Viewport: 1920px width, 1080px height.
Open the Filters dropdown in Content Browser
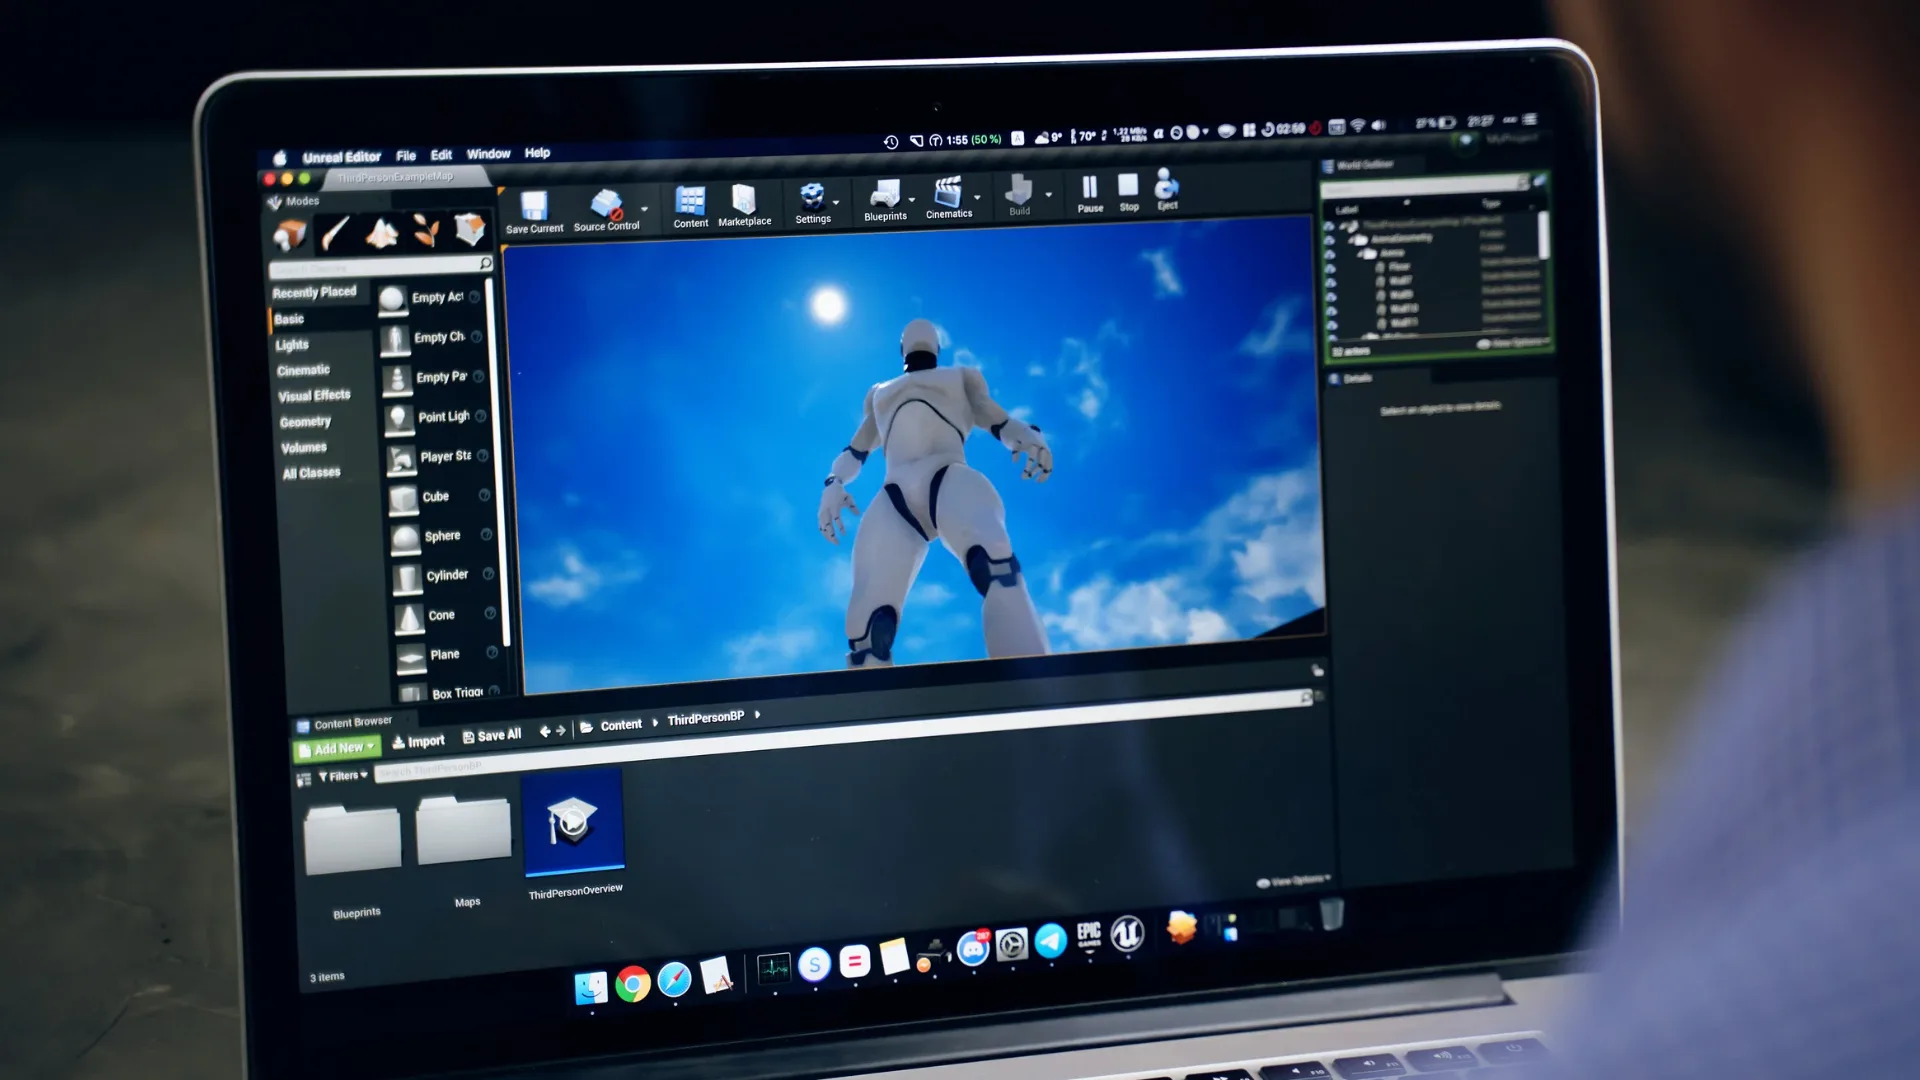pyautogui.click(x=342, y=776)
